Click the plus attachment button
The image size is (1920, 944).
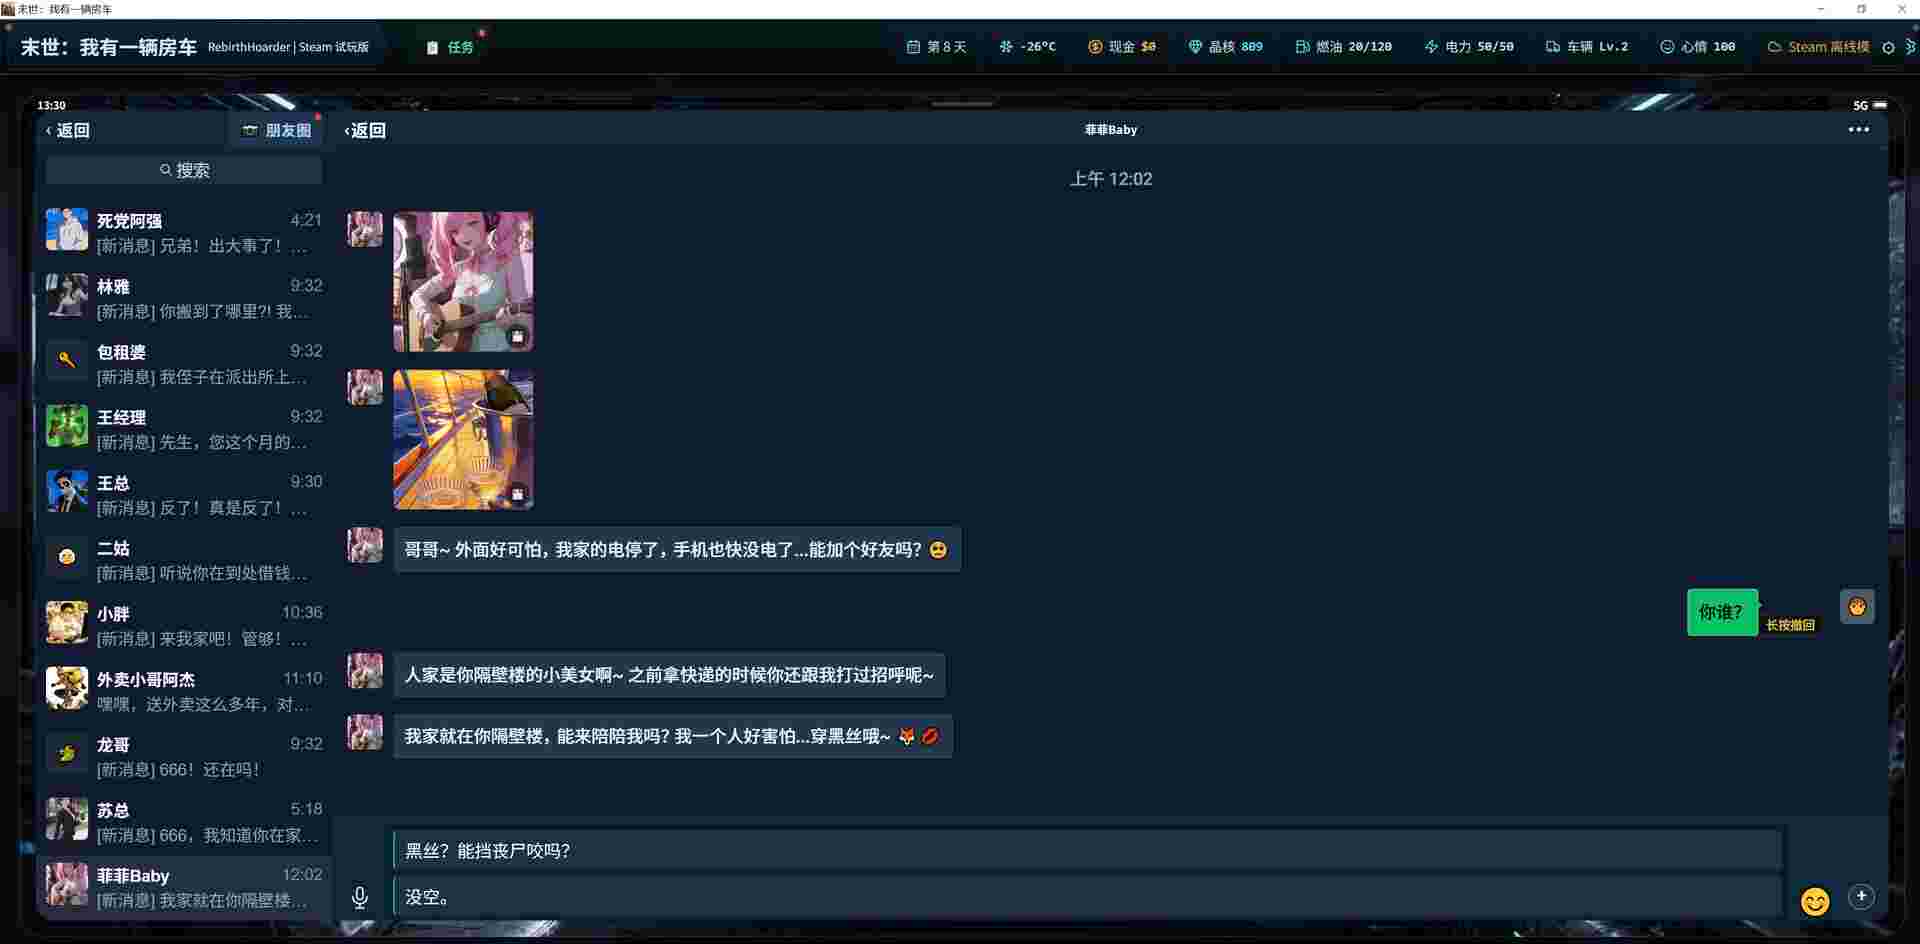pyautogui.click(x=1861, y=896)
